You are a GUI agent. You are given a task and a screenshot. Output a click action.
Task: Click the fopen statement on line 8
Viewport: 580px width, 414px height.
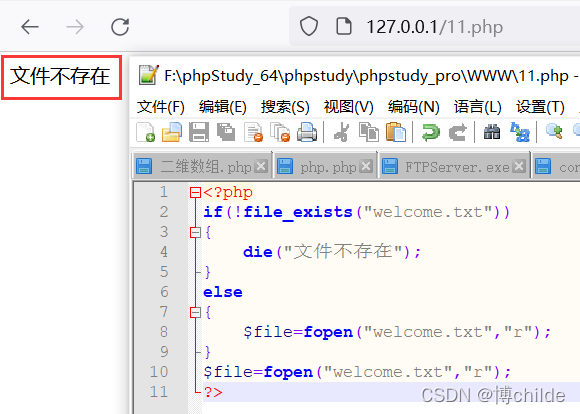pyautogui.click(x=397, y=332)
